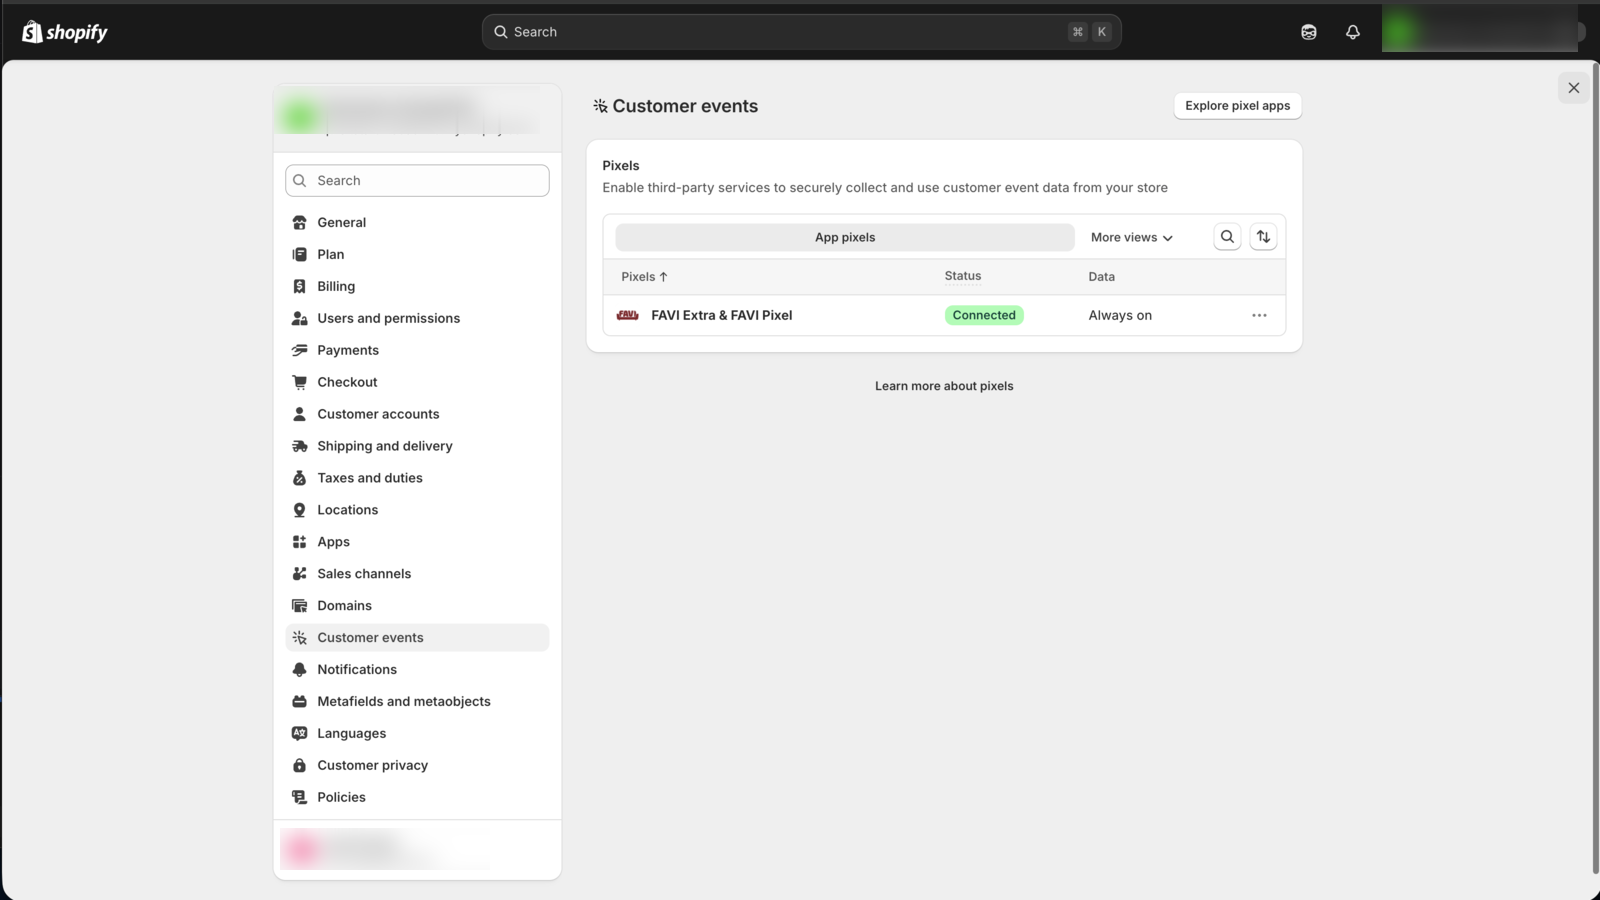Focus the top Shopify search bar
The image size is (1600, 900).
point(801,32)
